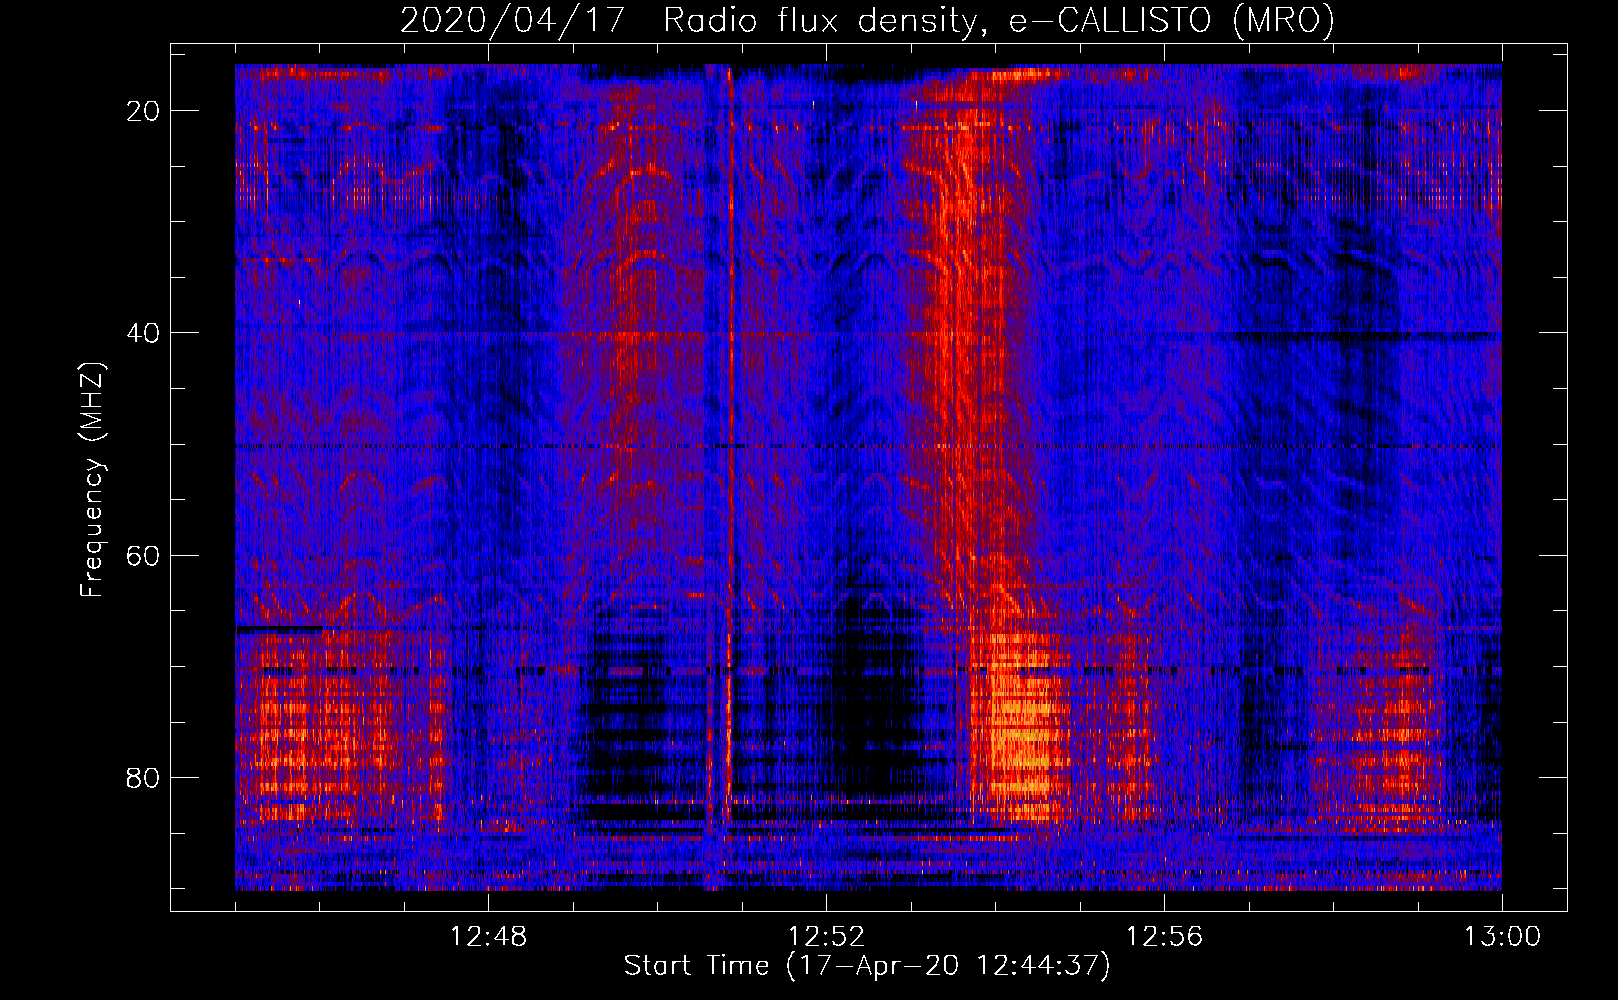This screenshot has width=1618, height=1000.
Task: Click the plot title '2020/04/17 Radio flux density, e-CALLISTO (MRO)'
Action: [x=867, y=21]
